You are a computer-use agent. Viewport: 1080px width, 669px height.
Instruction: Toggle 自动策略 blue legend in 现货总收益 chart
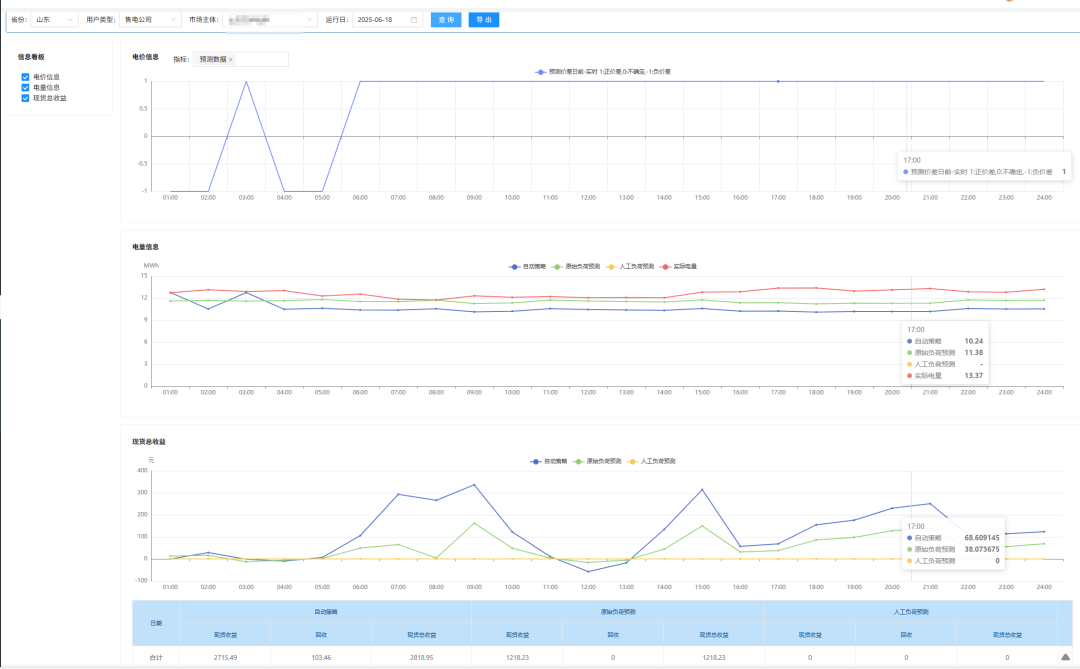(x=535, y=462)
